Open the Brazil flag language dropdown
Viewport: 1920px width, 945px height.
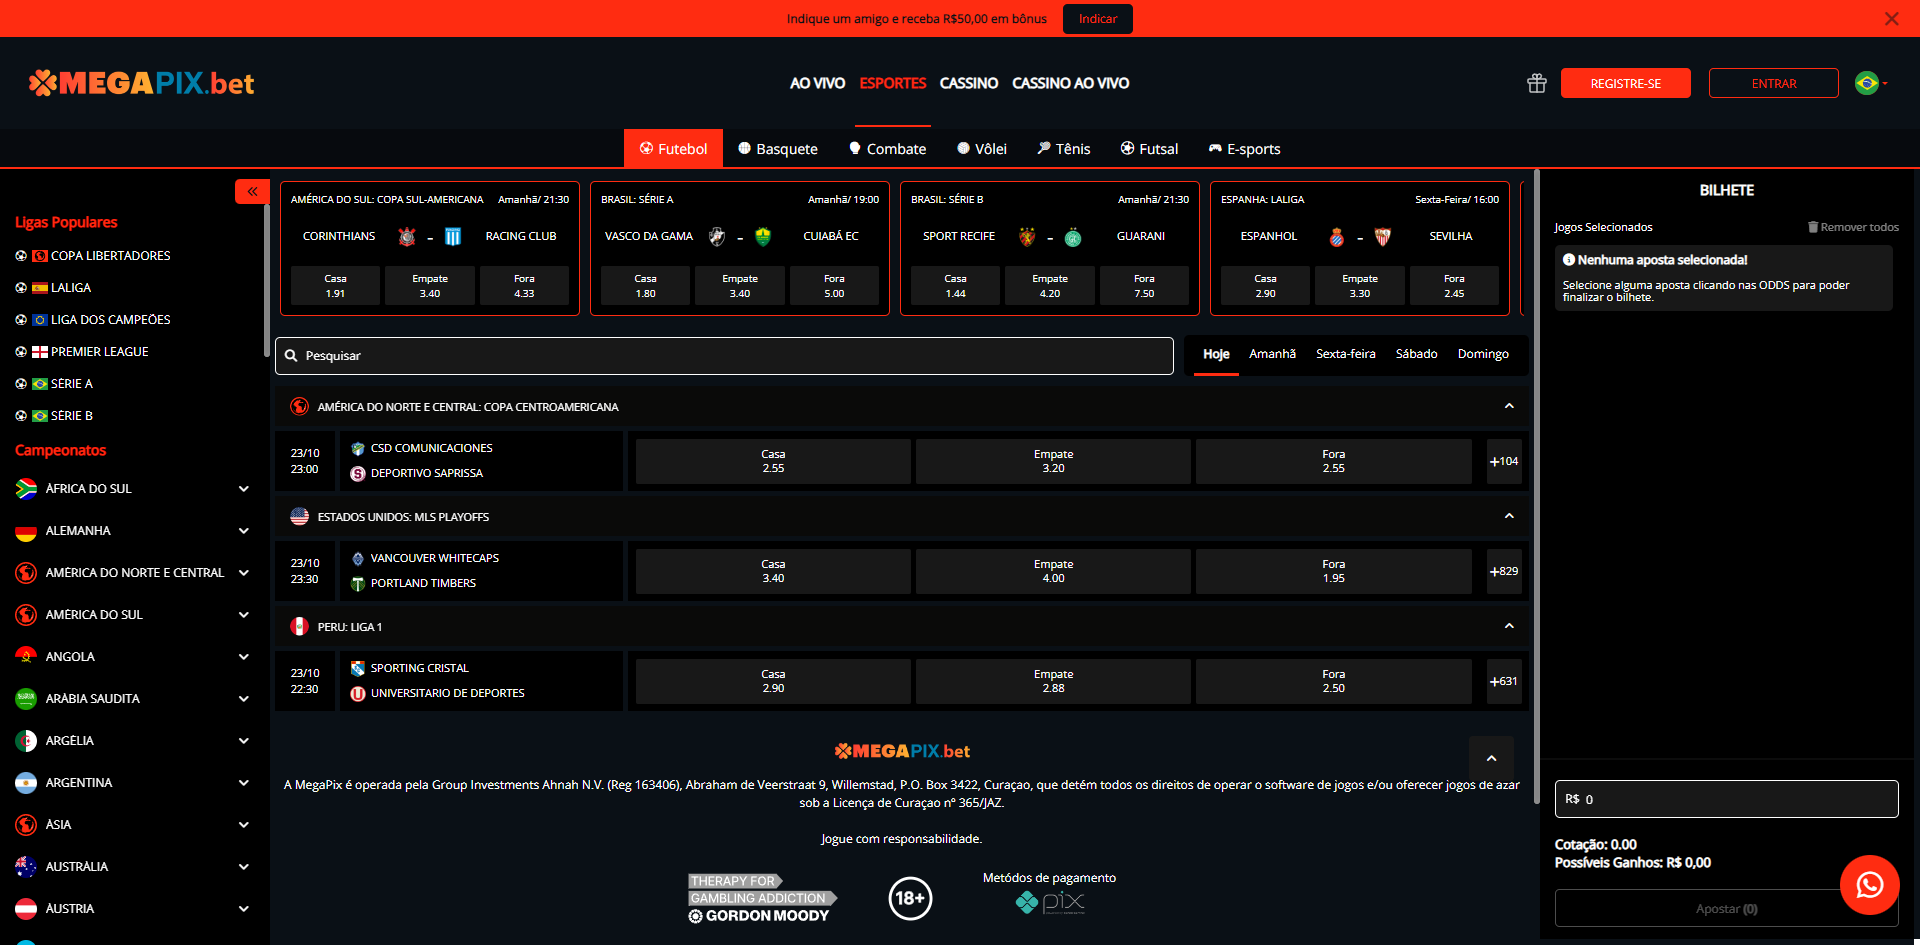1871,83
